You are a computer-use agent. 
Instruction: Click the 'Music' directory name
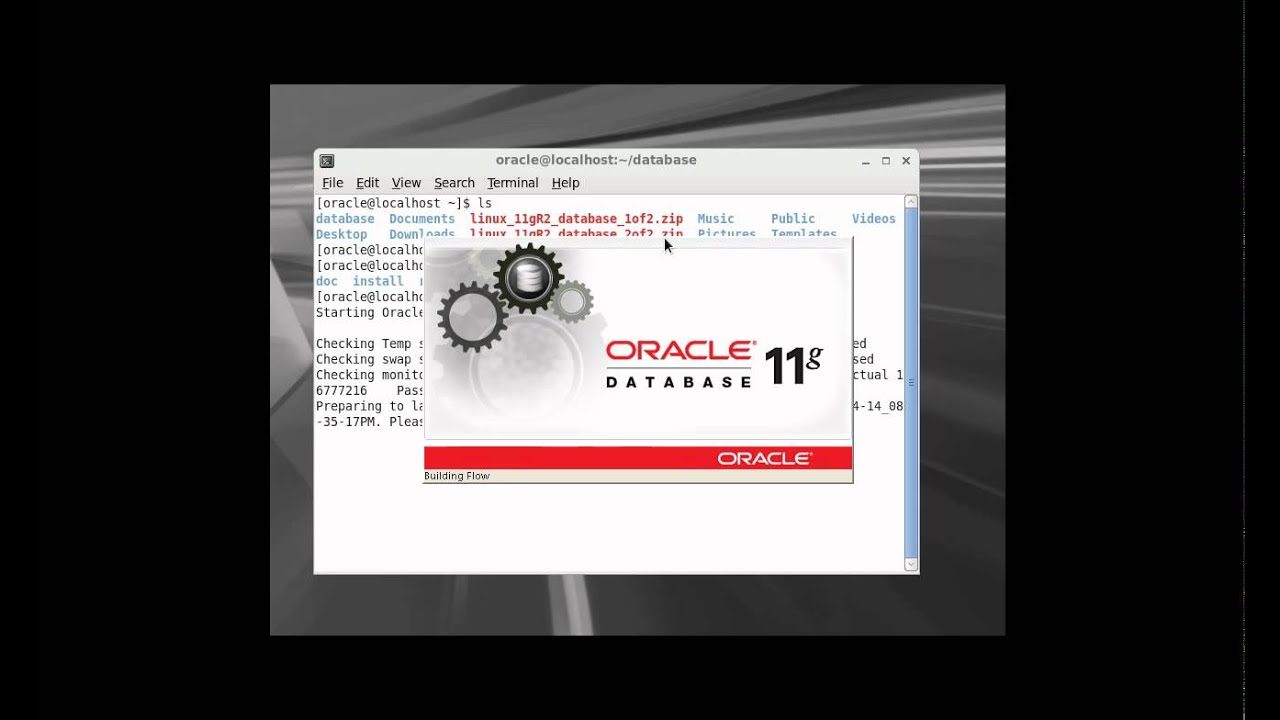[x=716, y=219]
